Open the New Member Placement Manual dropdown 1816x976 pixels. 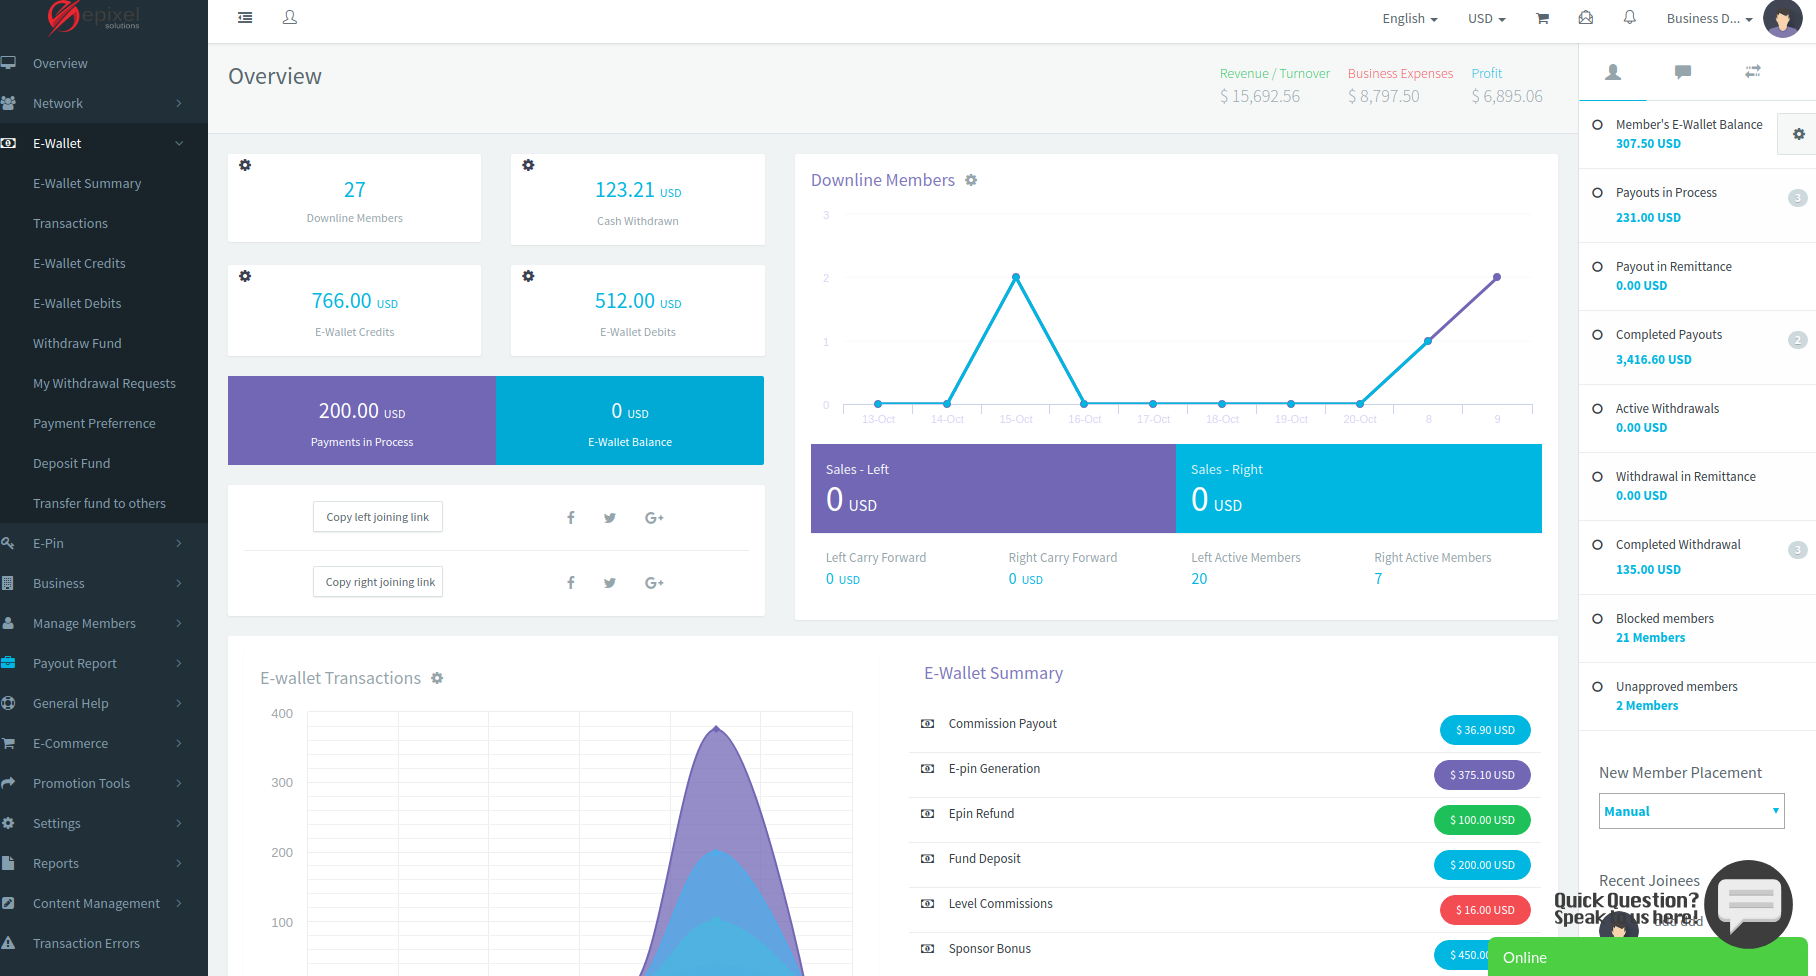pyautogui.click(x=1691, y=811)
